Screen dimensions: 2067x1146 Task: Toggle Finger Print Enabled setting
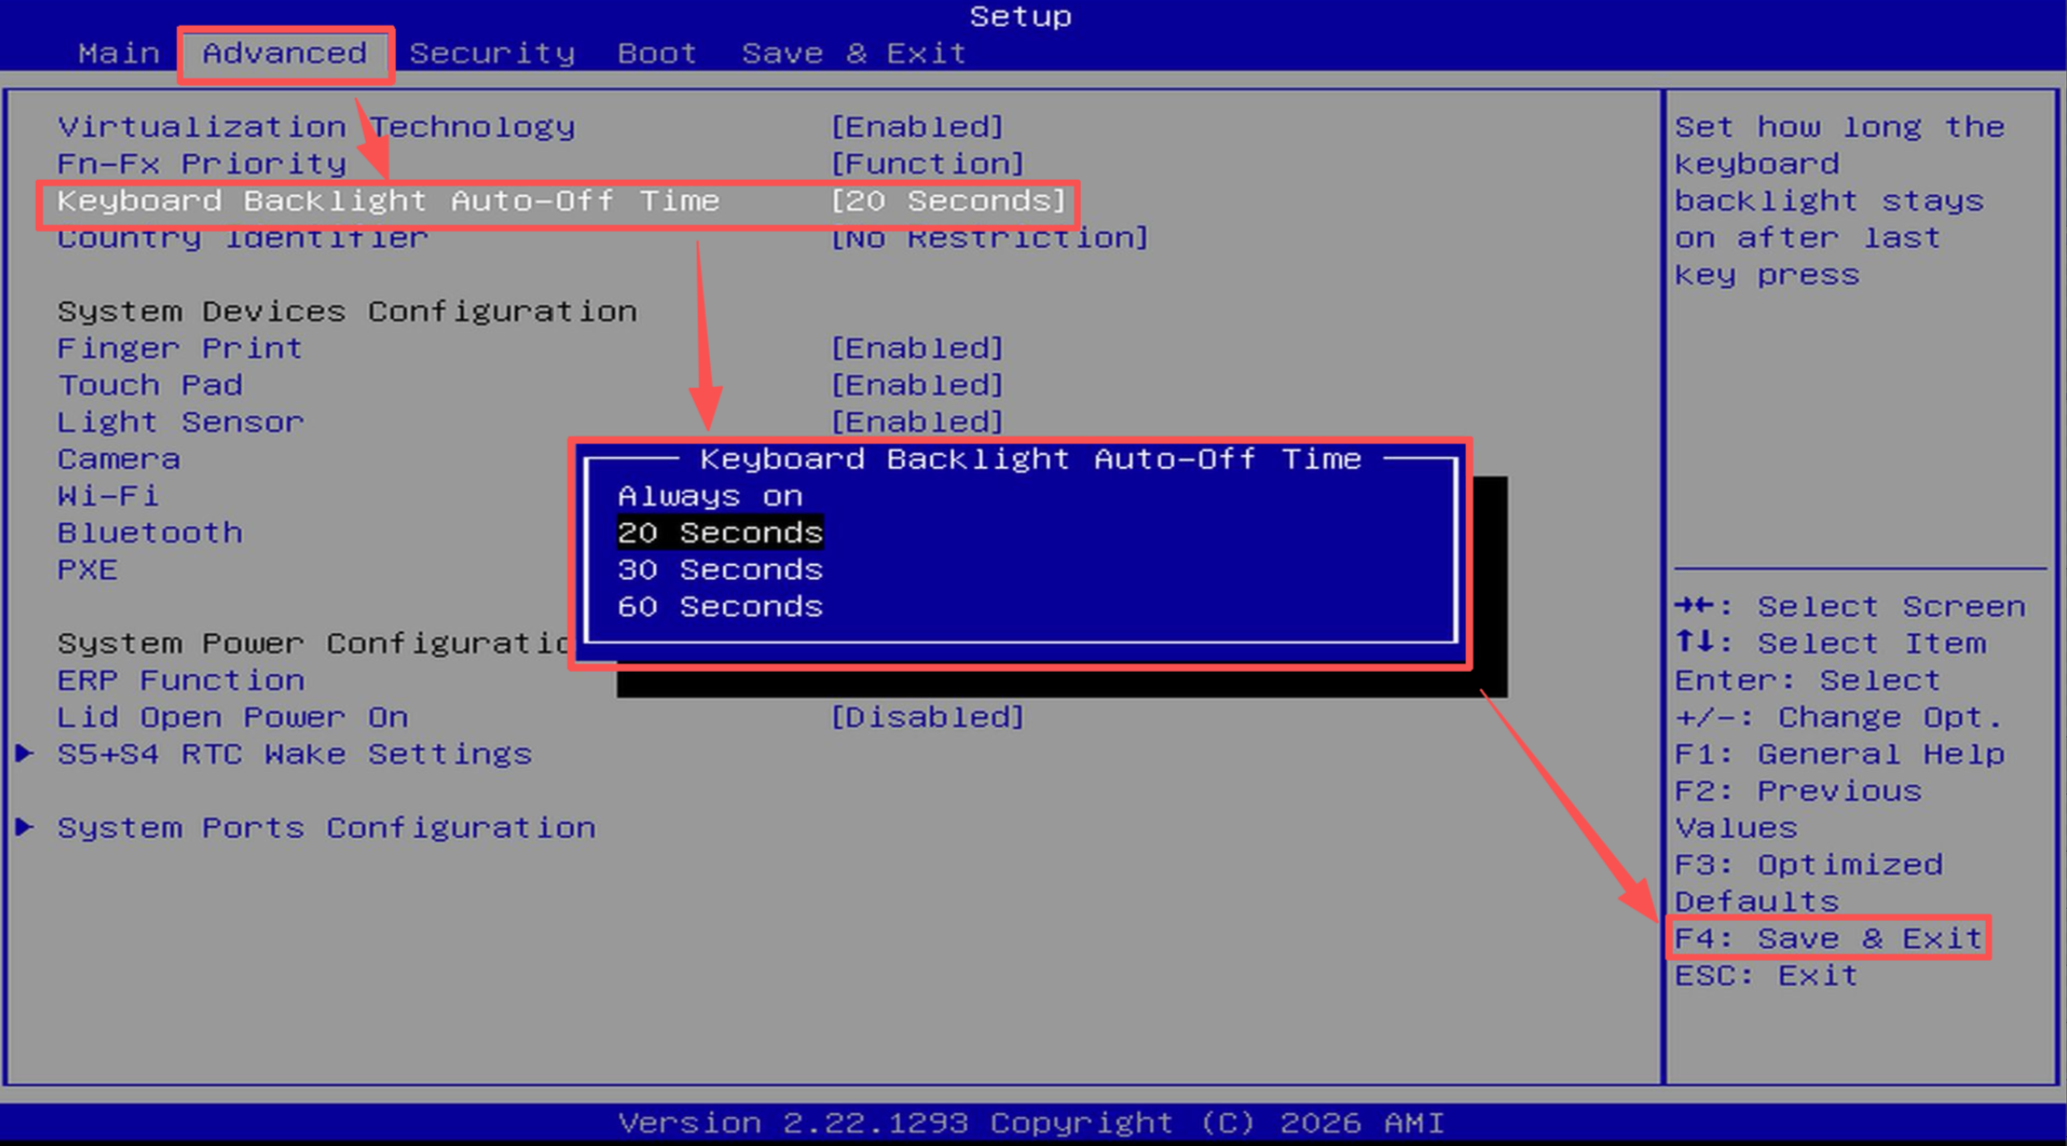click(x=917, y=348)
